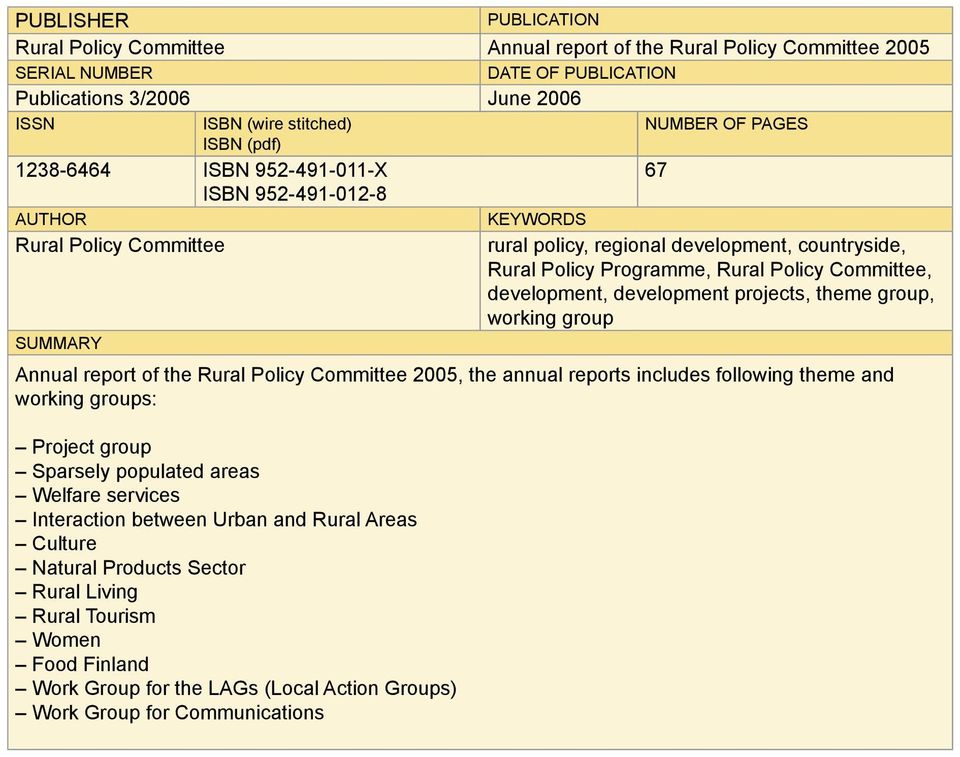
Task: Select the 'Women' list item
Action: point(58,640)
